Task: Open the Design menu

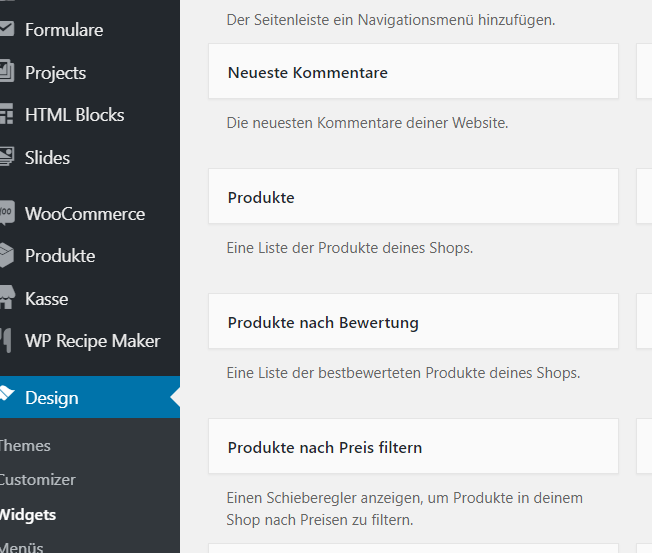Action: (52, 398)
